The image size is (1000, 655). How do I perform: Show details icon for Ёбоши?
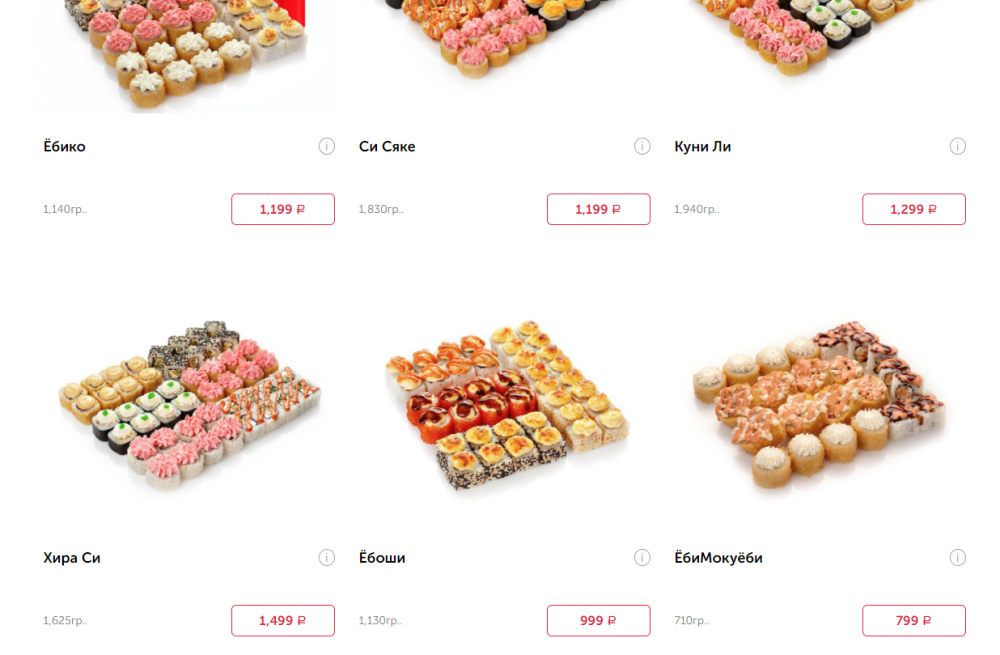coord(642,557)
